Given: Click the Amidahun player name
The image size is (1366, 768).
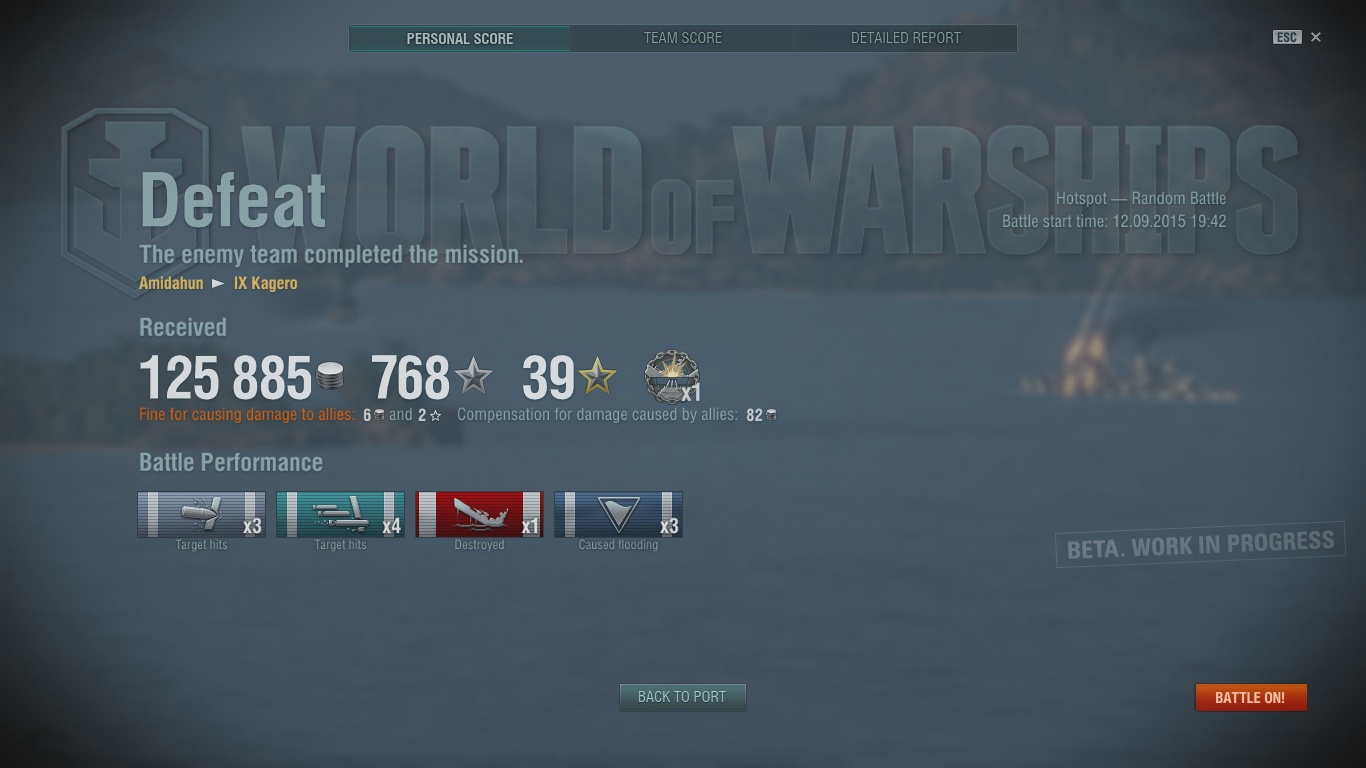Looking at the screenshot, I should coord(171,283).
